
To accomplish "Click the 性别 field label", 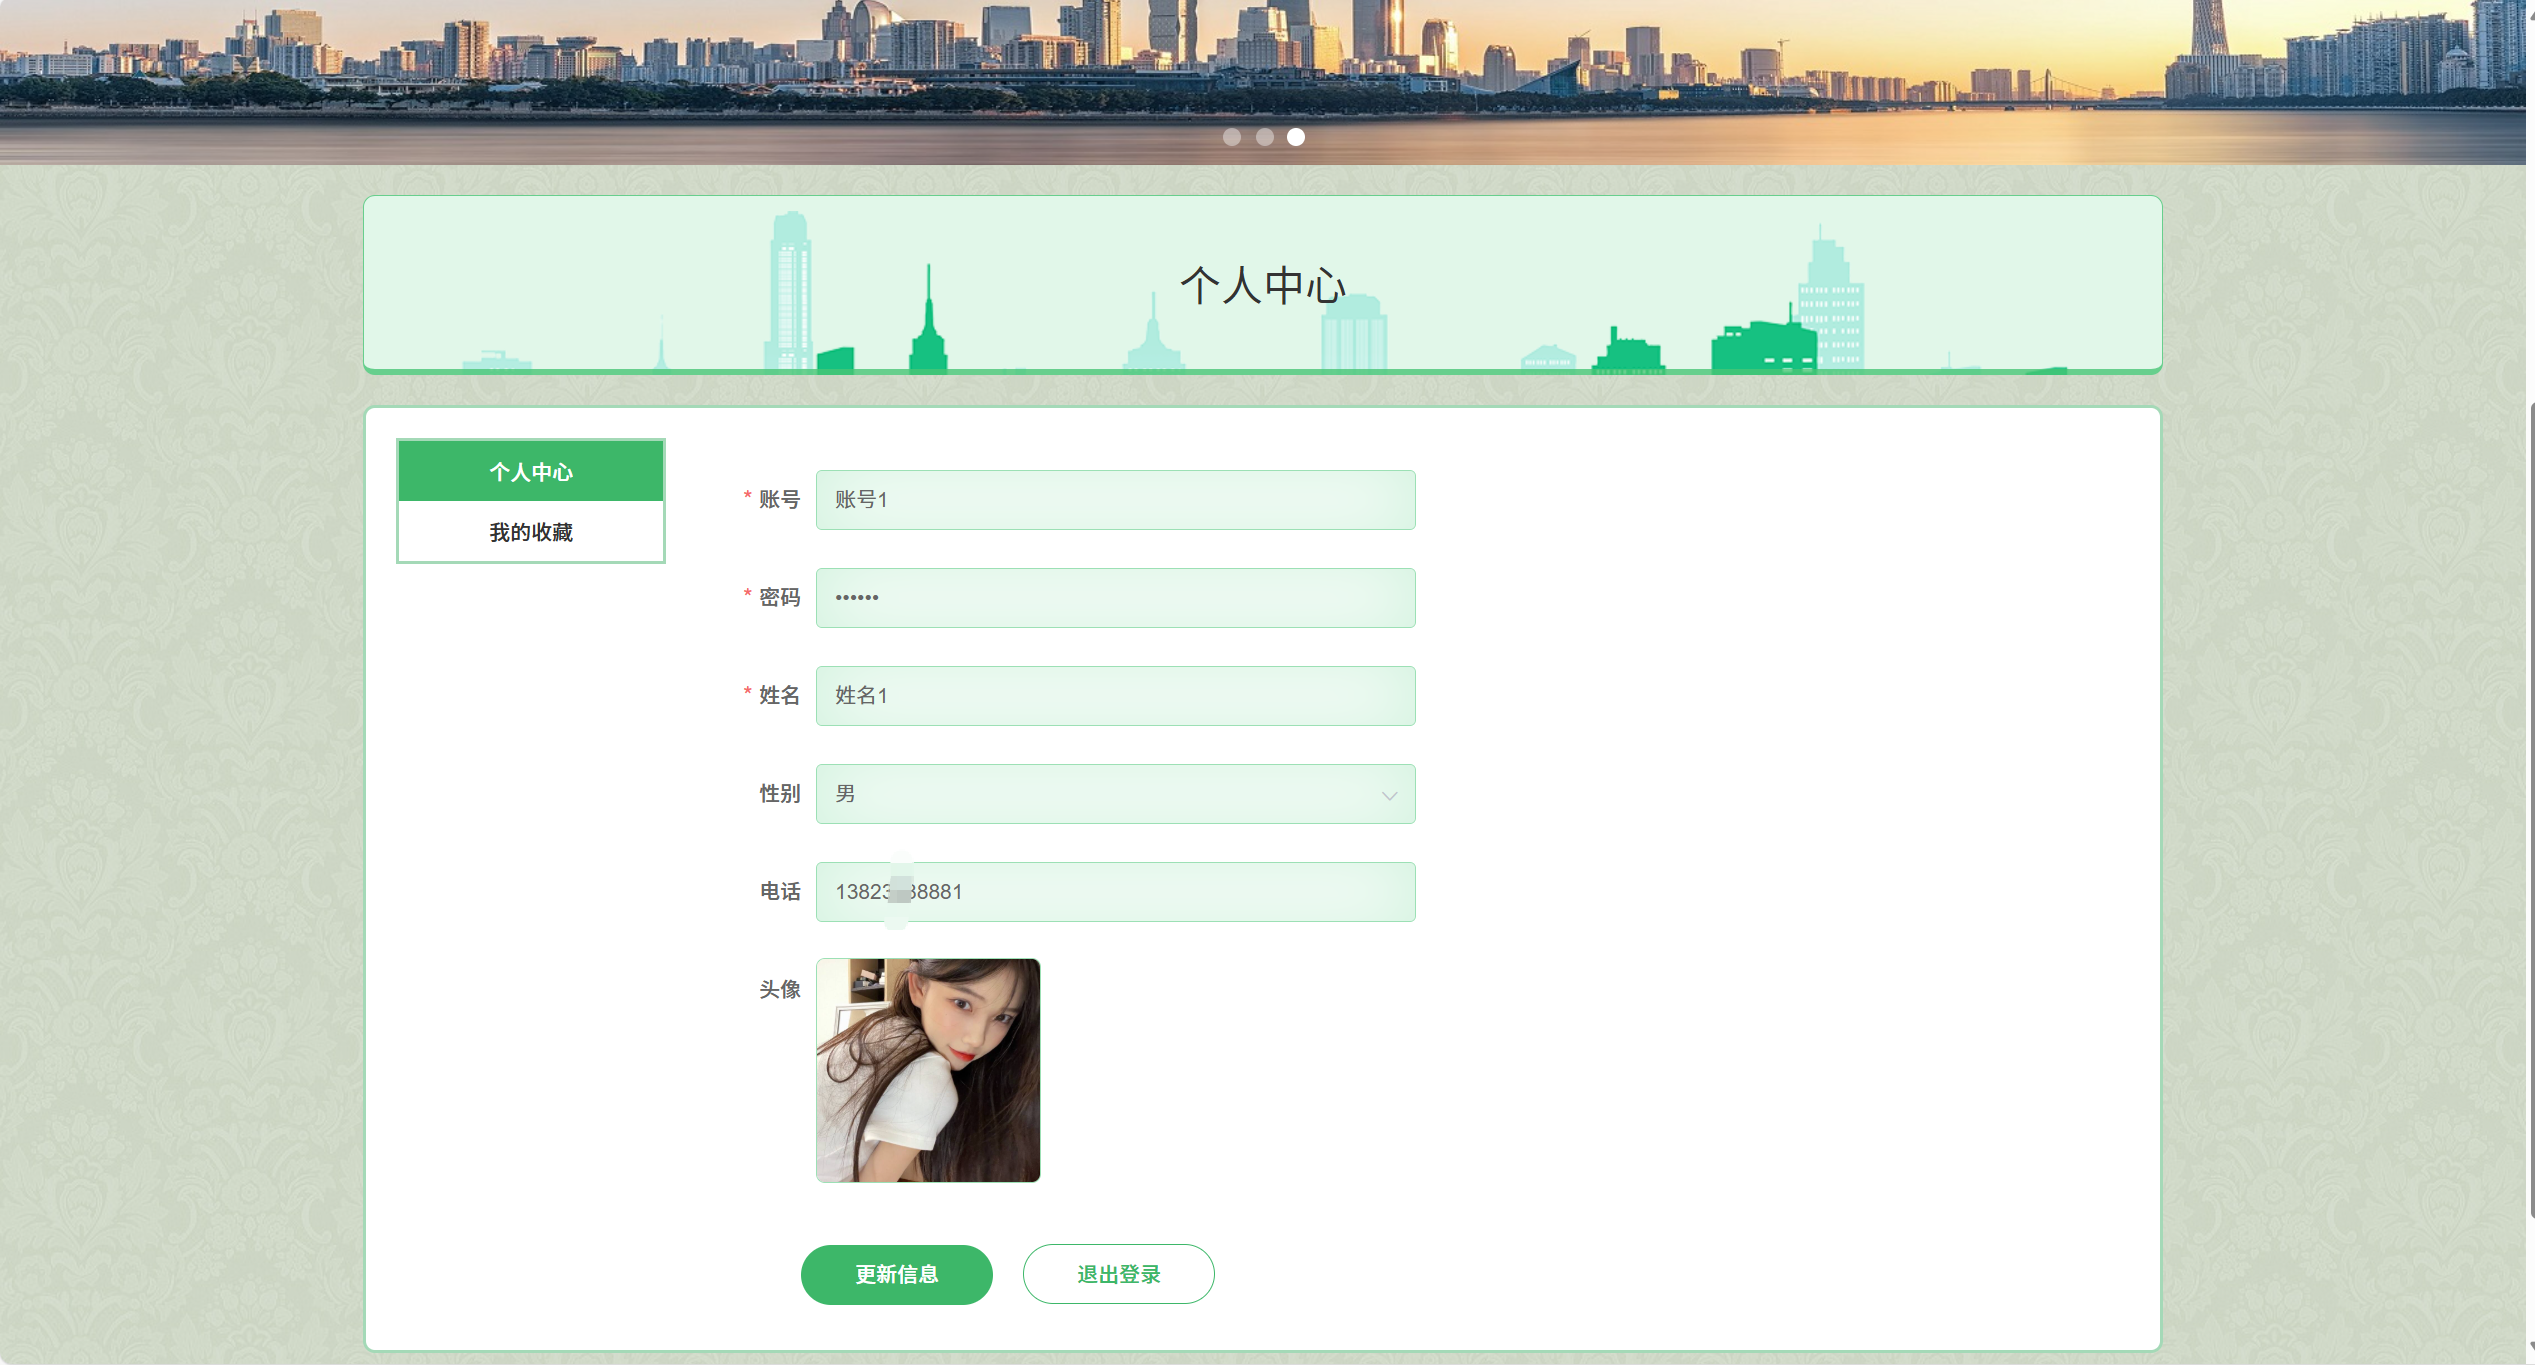I will (779, 794).
